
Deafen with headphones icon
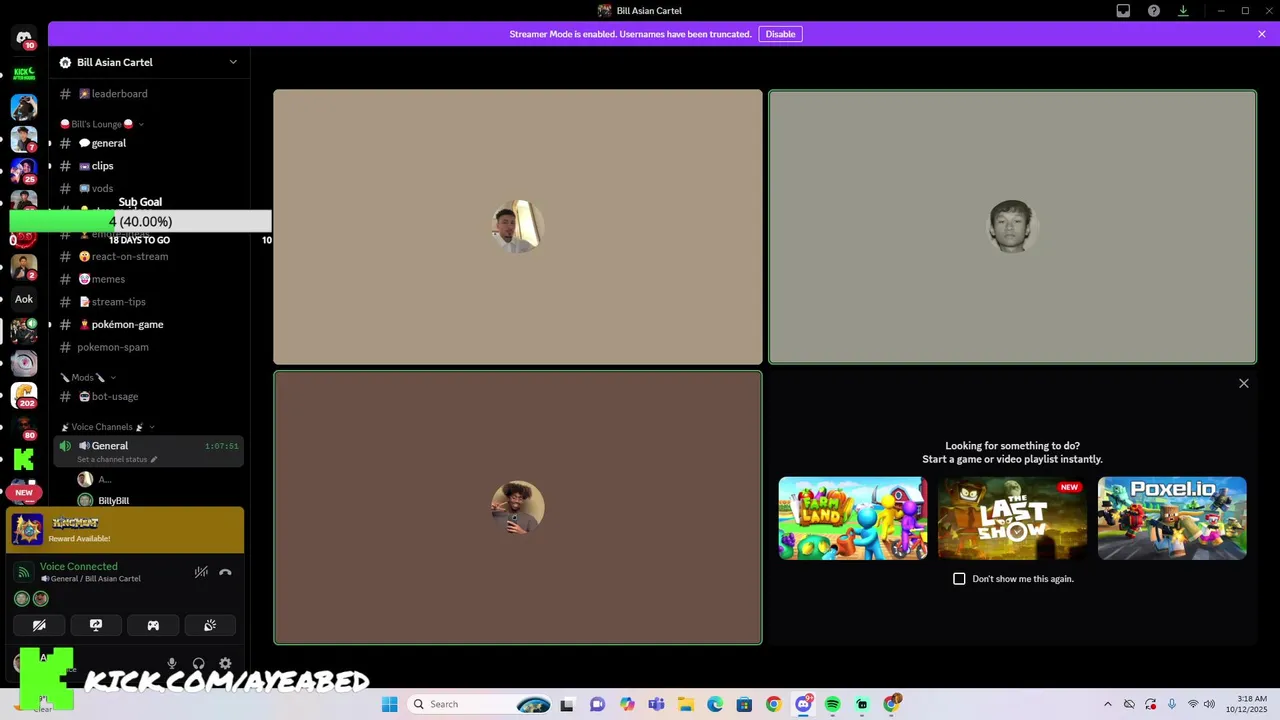point(199,664)
